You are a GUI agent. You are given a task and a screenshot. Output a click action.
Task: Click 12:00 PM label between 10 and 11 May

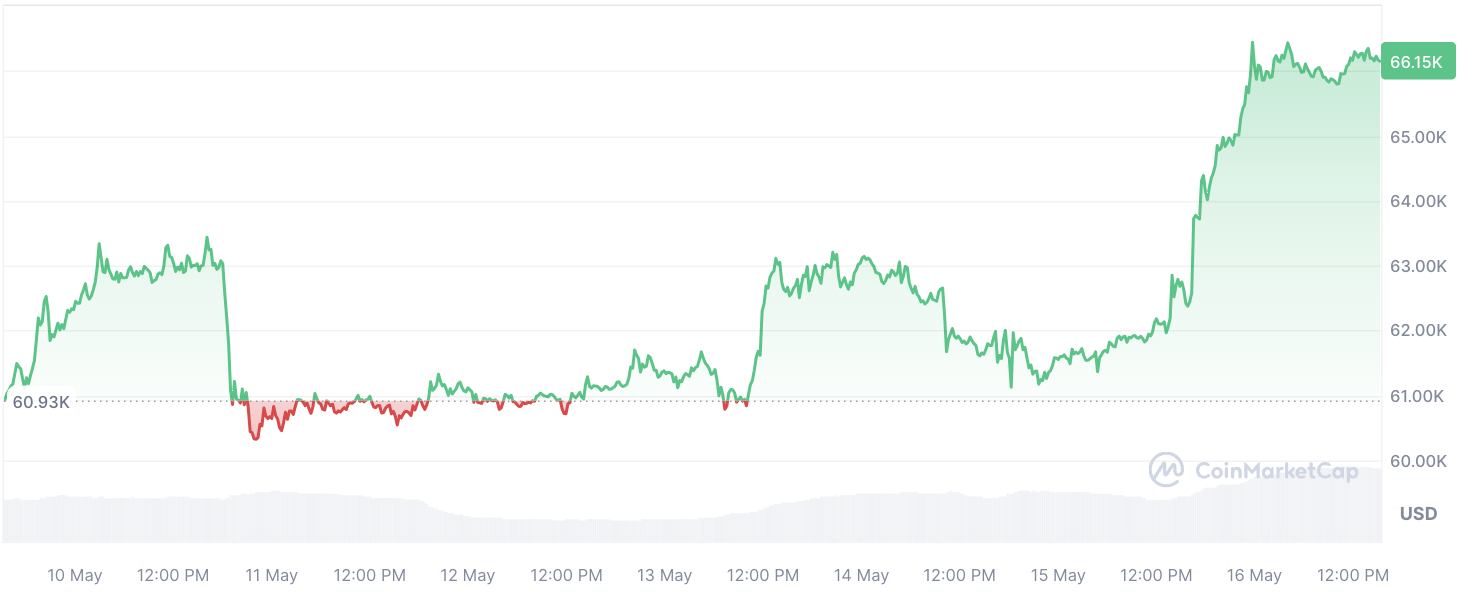(x=173, y=575)
